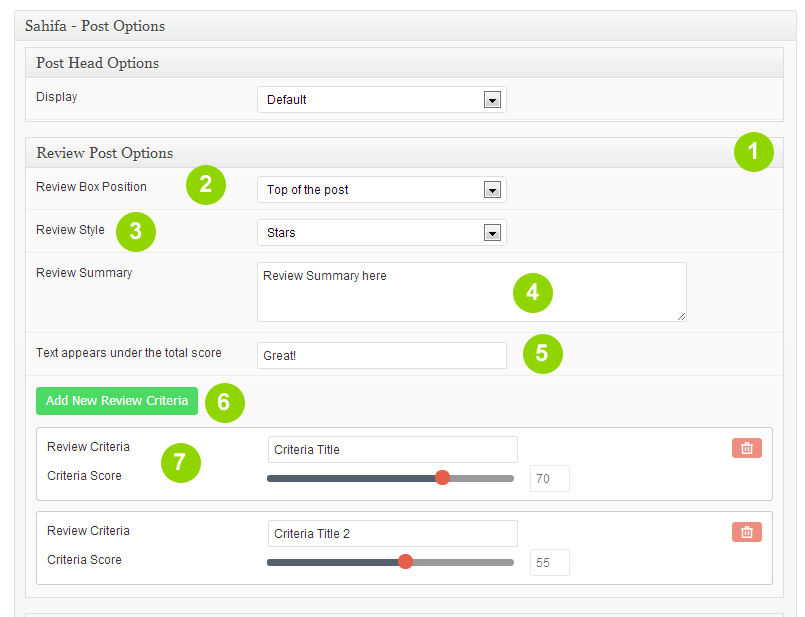Click the Criteria Title 2 text field

click(392, 534)
